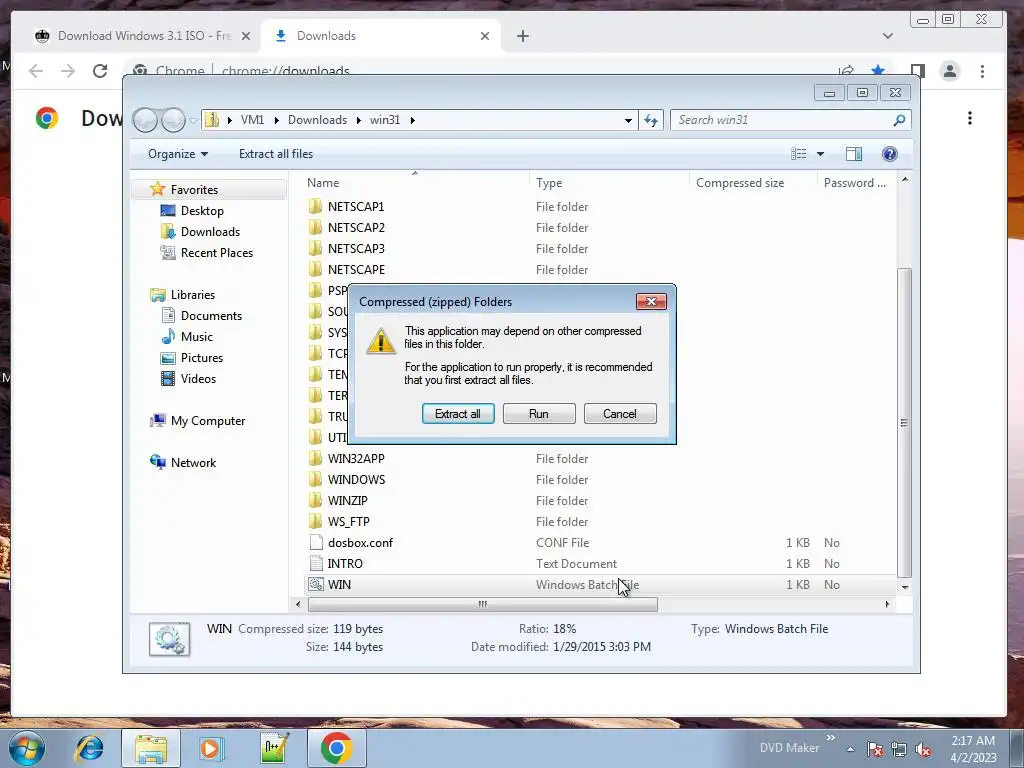Switch to Download Windows 3.1 ISO tab
The image size is (1024, 768).
coord(142,36)
